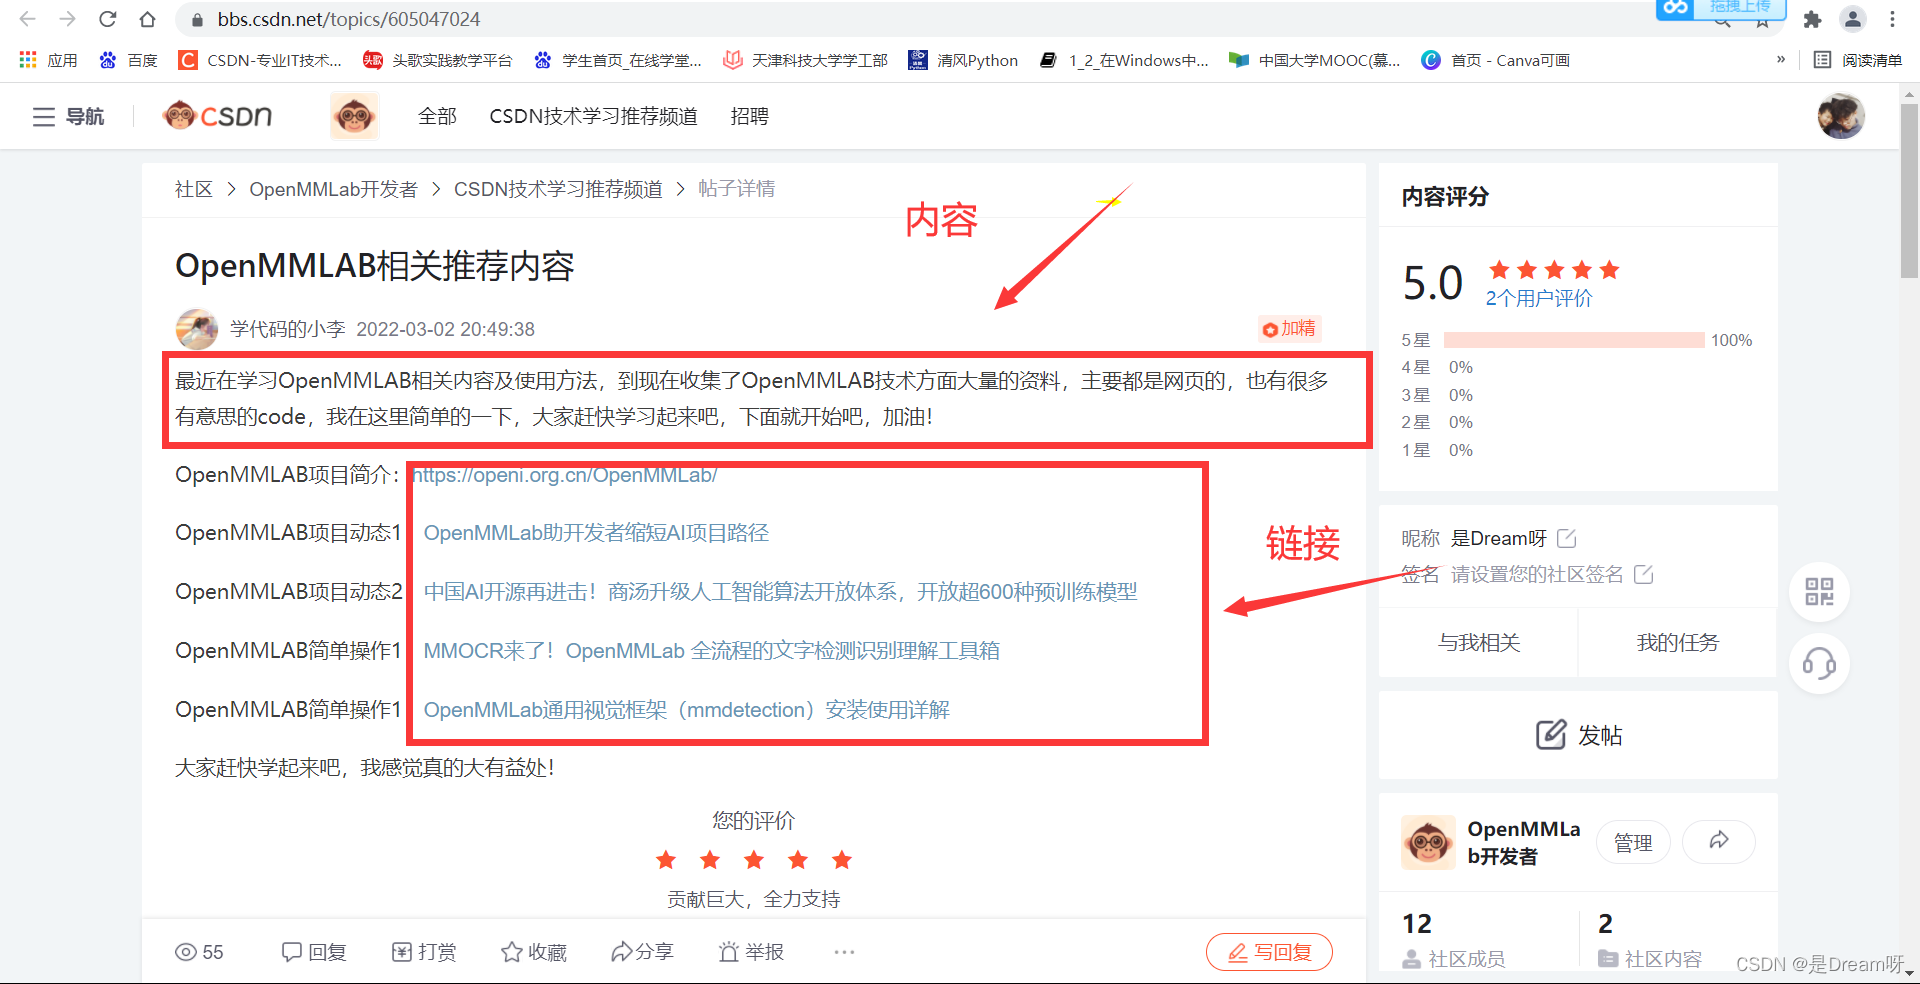Select the CSDN技术学习推荐频道 tab
The image size is (1920, 984).
[593, 117]
